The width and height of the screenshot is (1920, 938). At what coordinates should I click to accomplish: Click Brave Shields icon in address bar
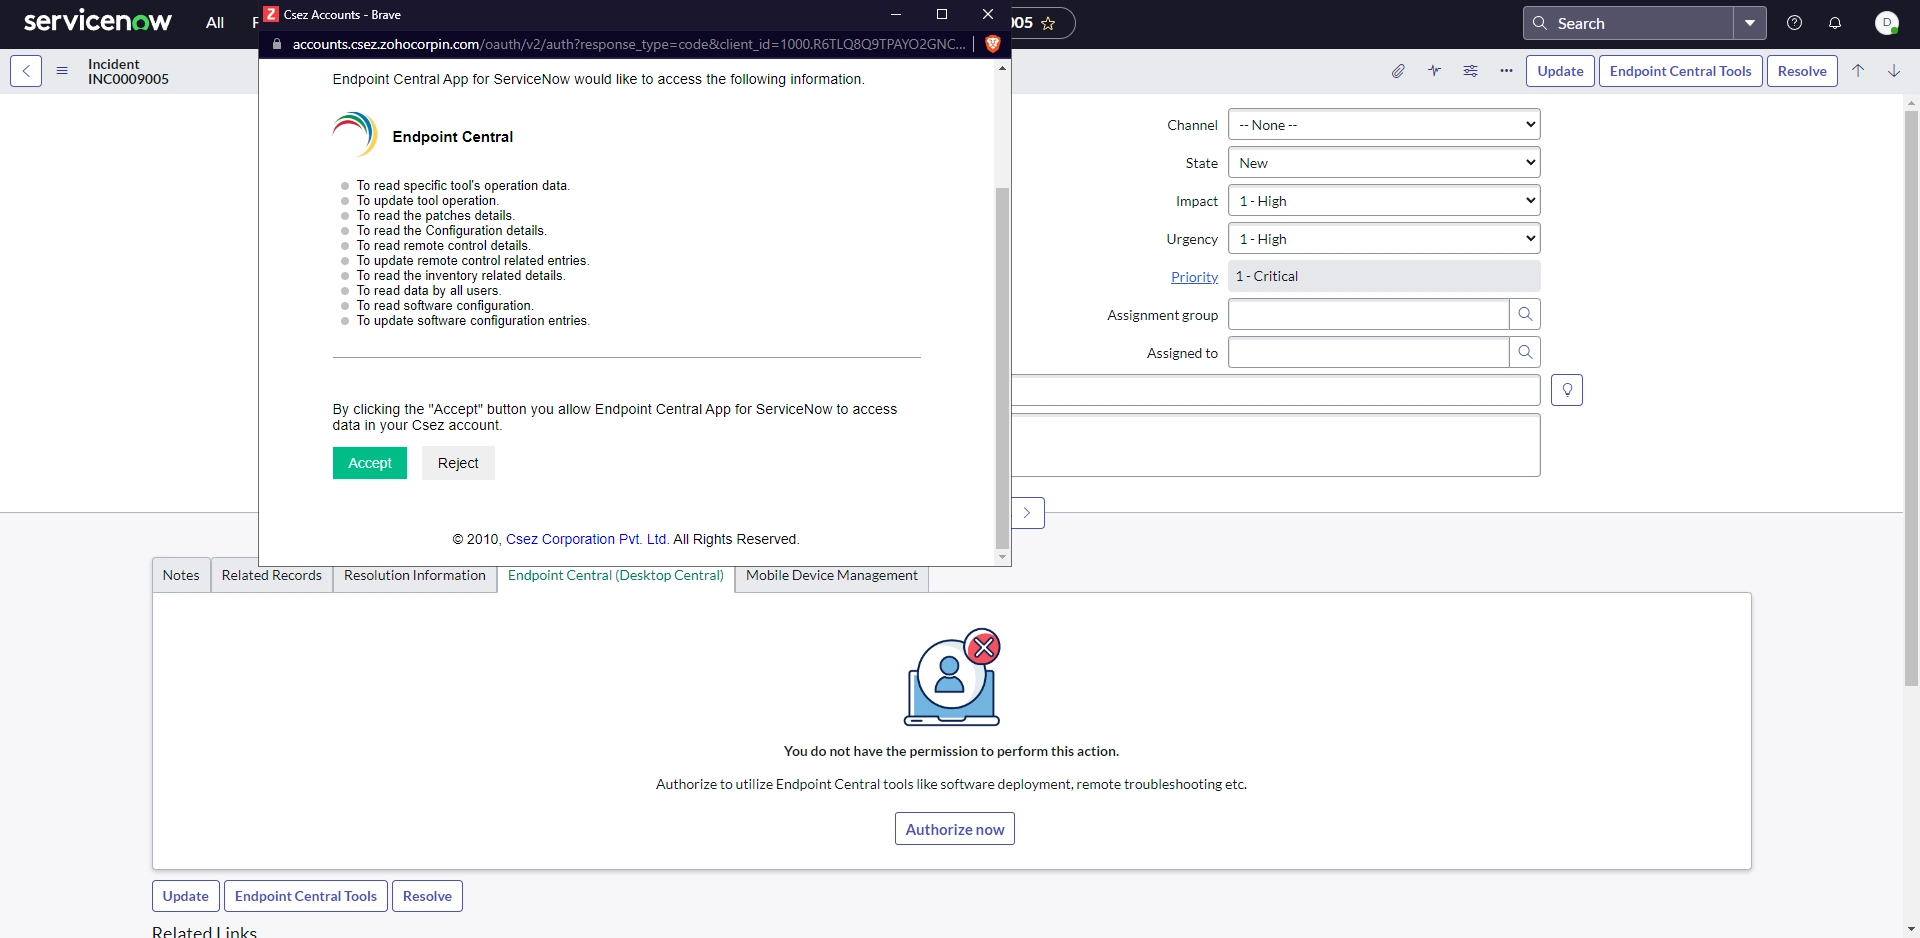pos(992,44)
